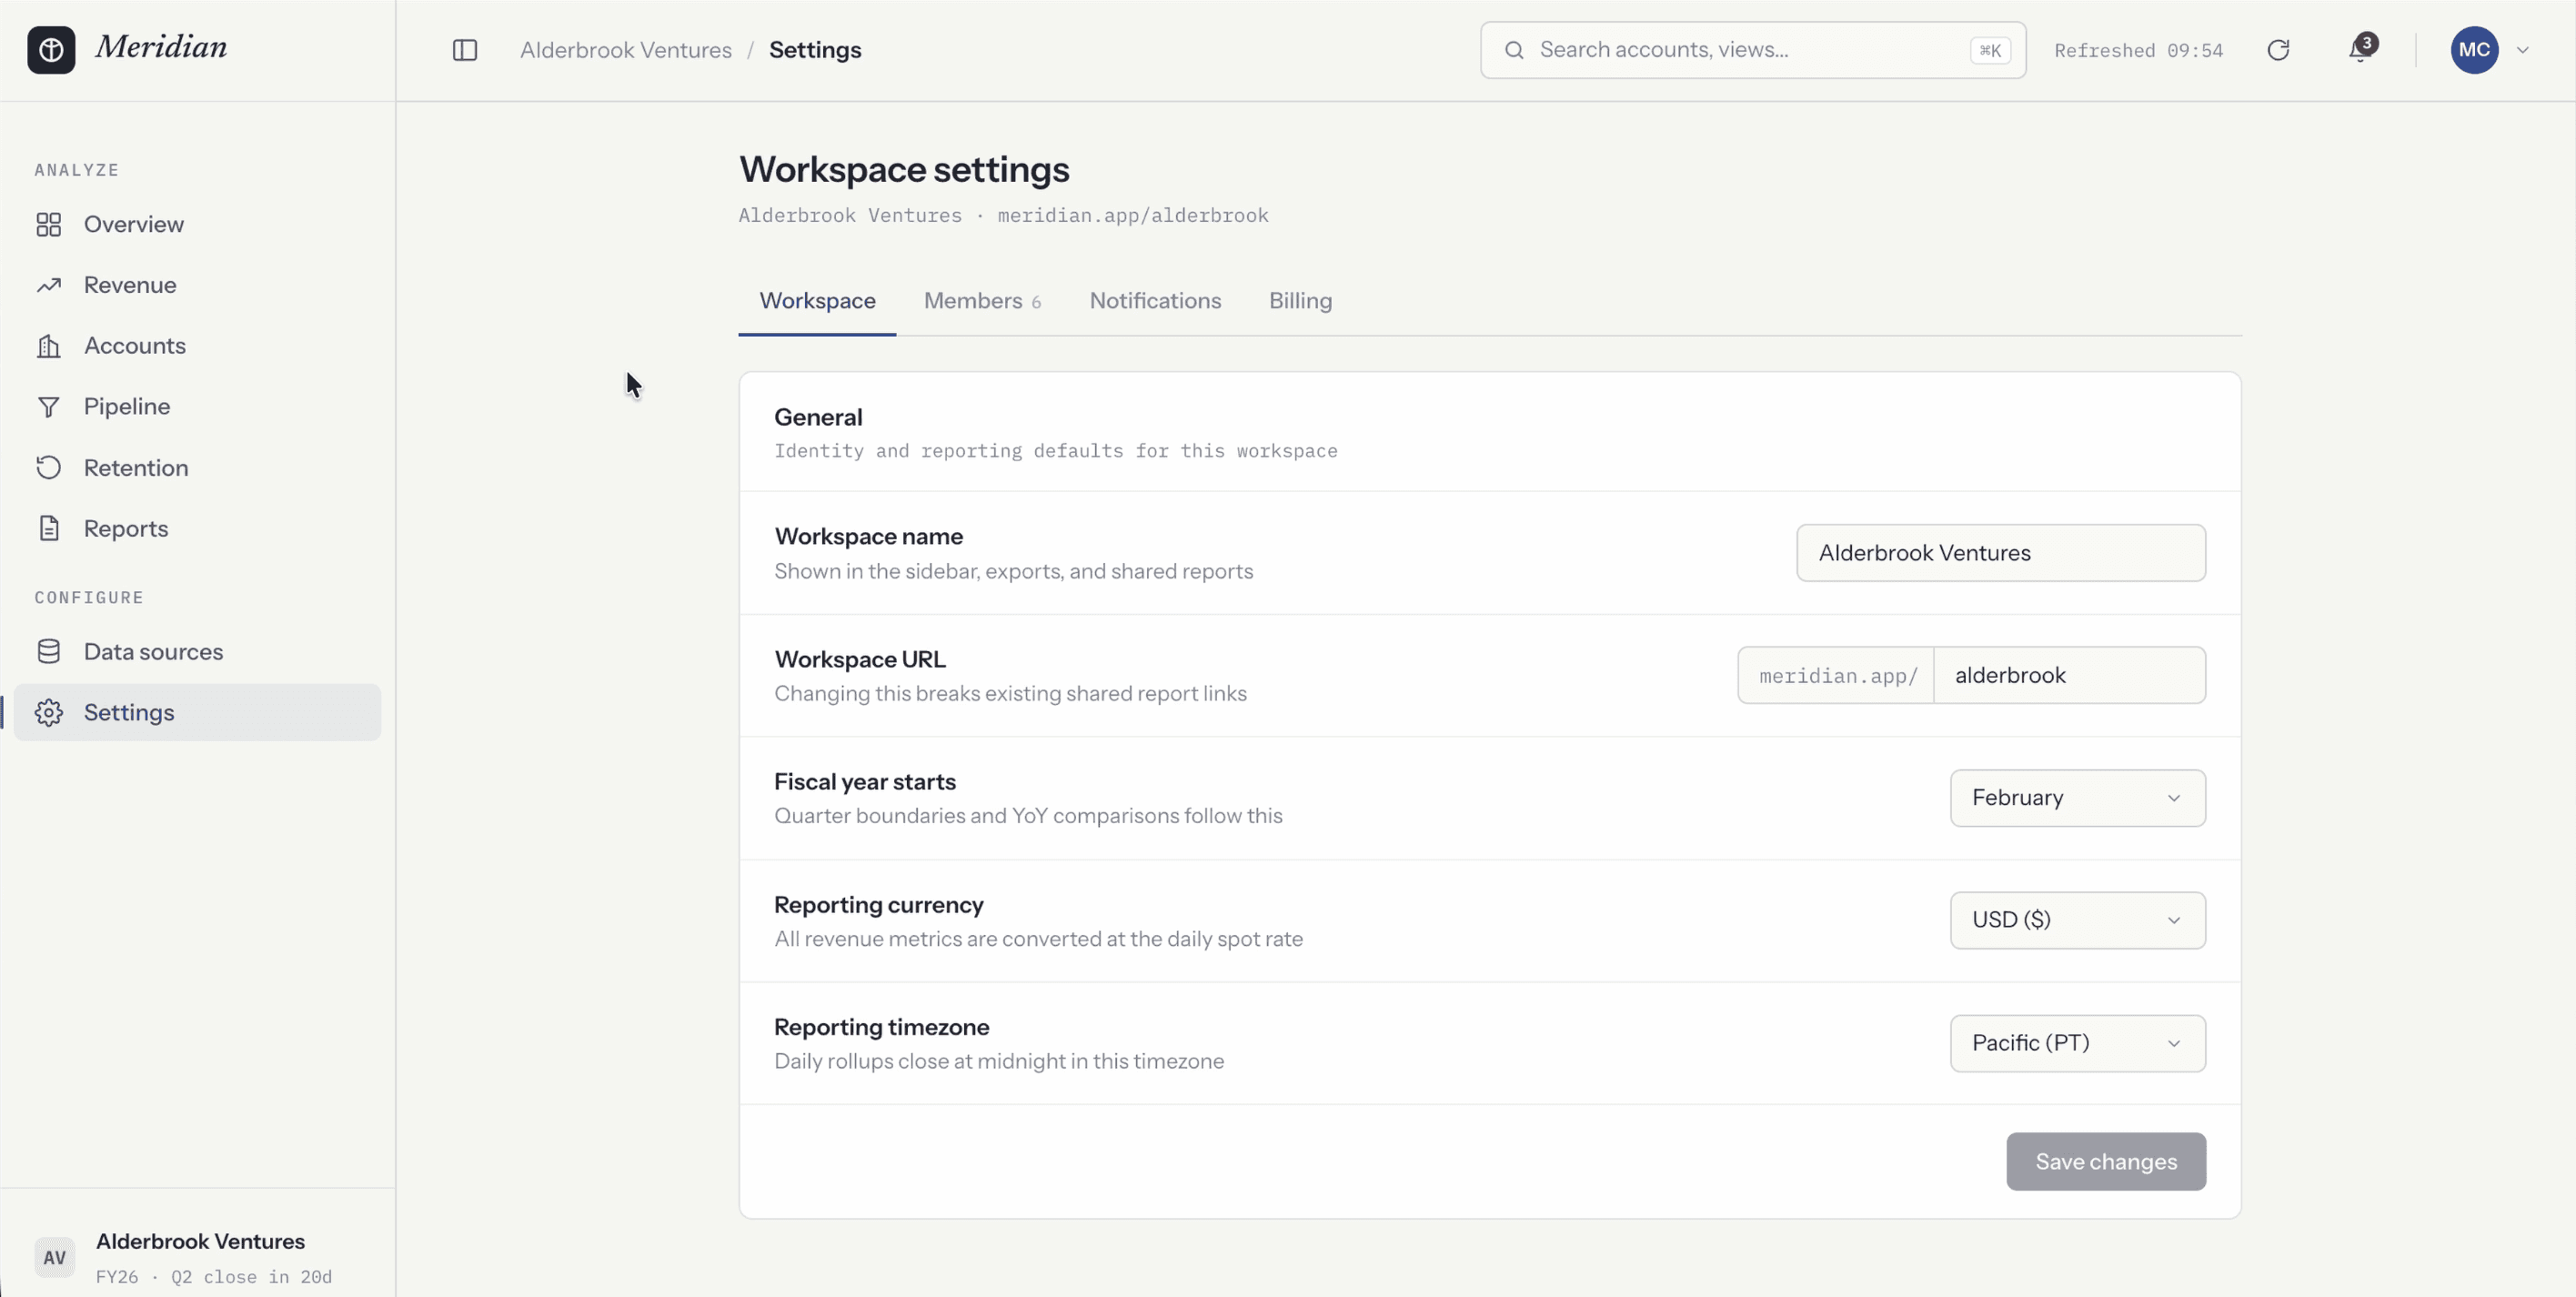Click Alderbrook Ventures breadcrumb link
This screenshot has height=1297, width=2576.
626,50
